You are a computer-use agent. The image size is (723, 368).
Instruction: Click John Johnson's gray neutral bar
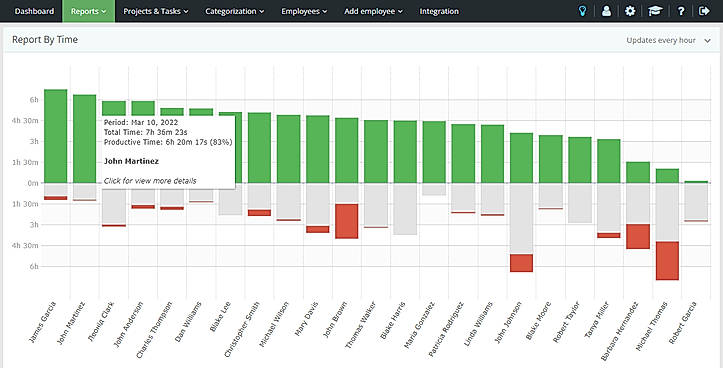click(x=522, y=219)
